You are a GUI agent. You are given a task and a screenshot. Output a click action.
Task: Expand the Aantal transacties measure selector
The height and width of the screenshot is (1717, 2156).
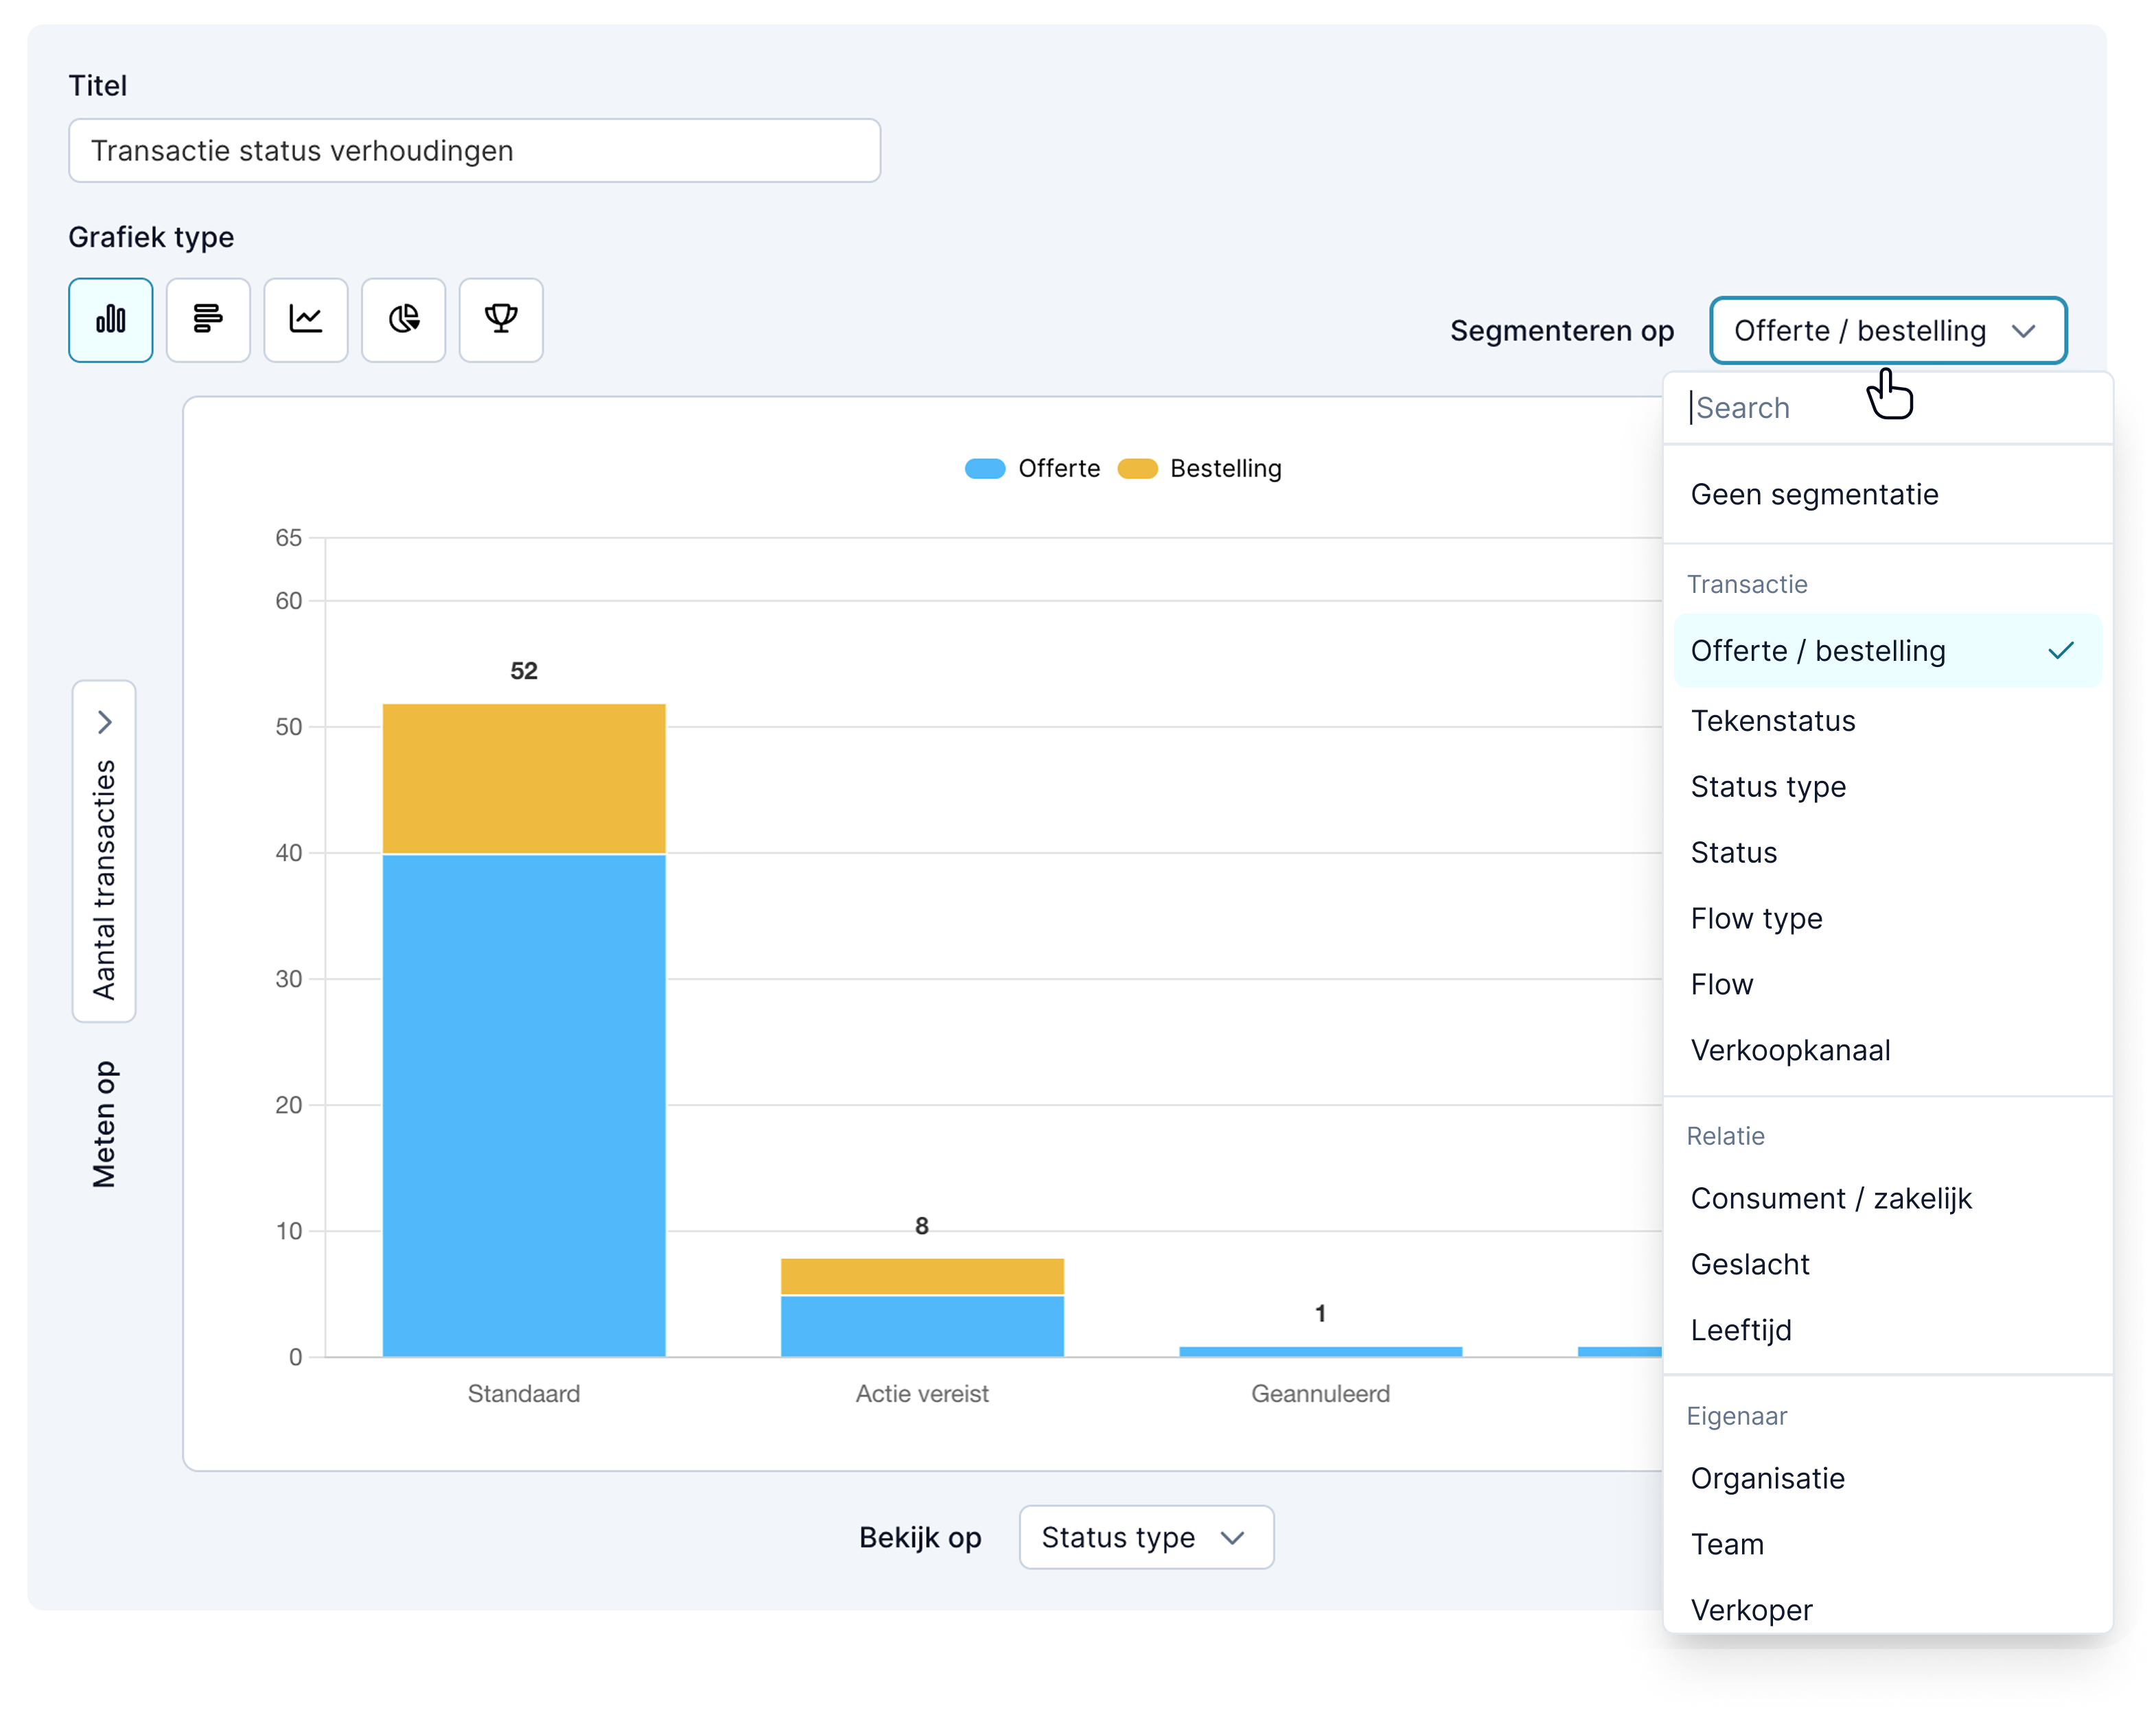(104, 851)
